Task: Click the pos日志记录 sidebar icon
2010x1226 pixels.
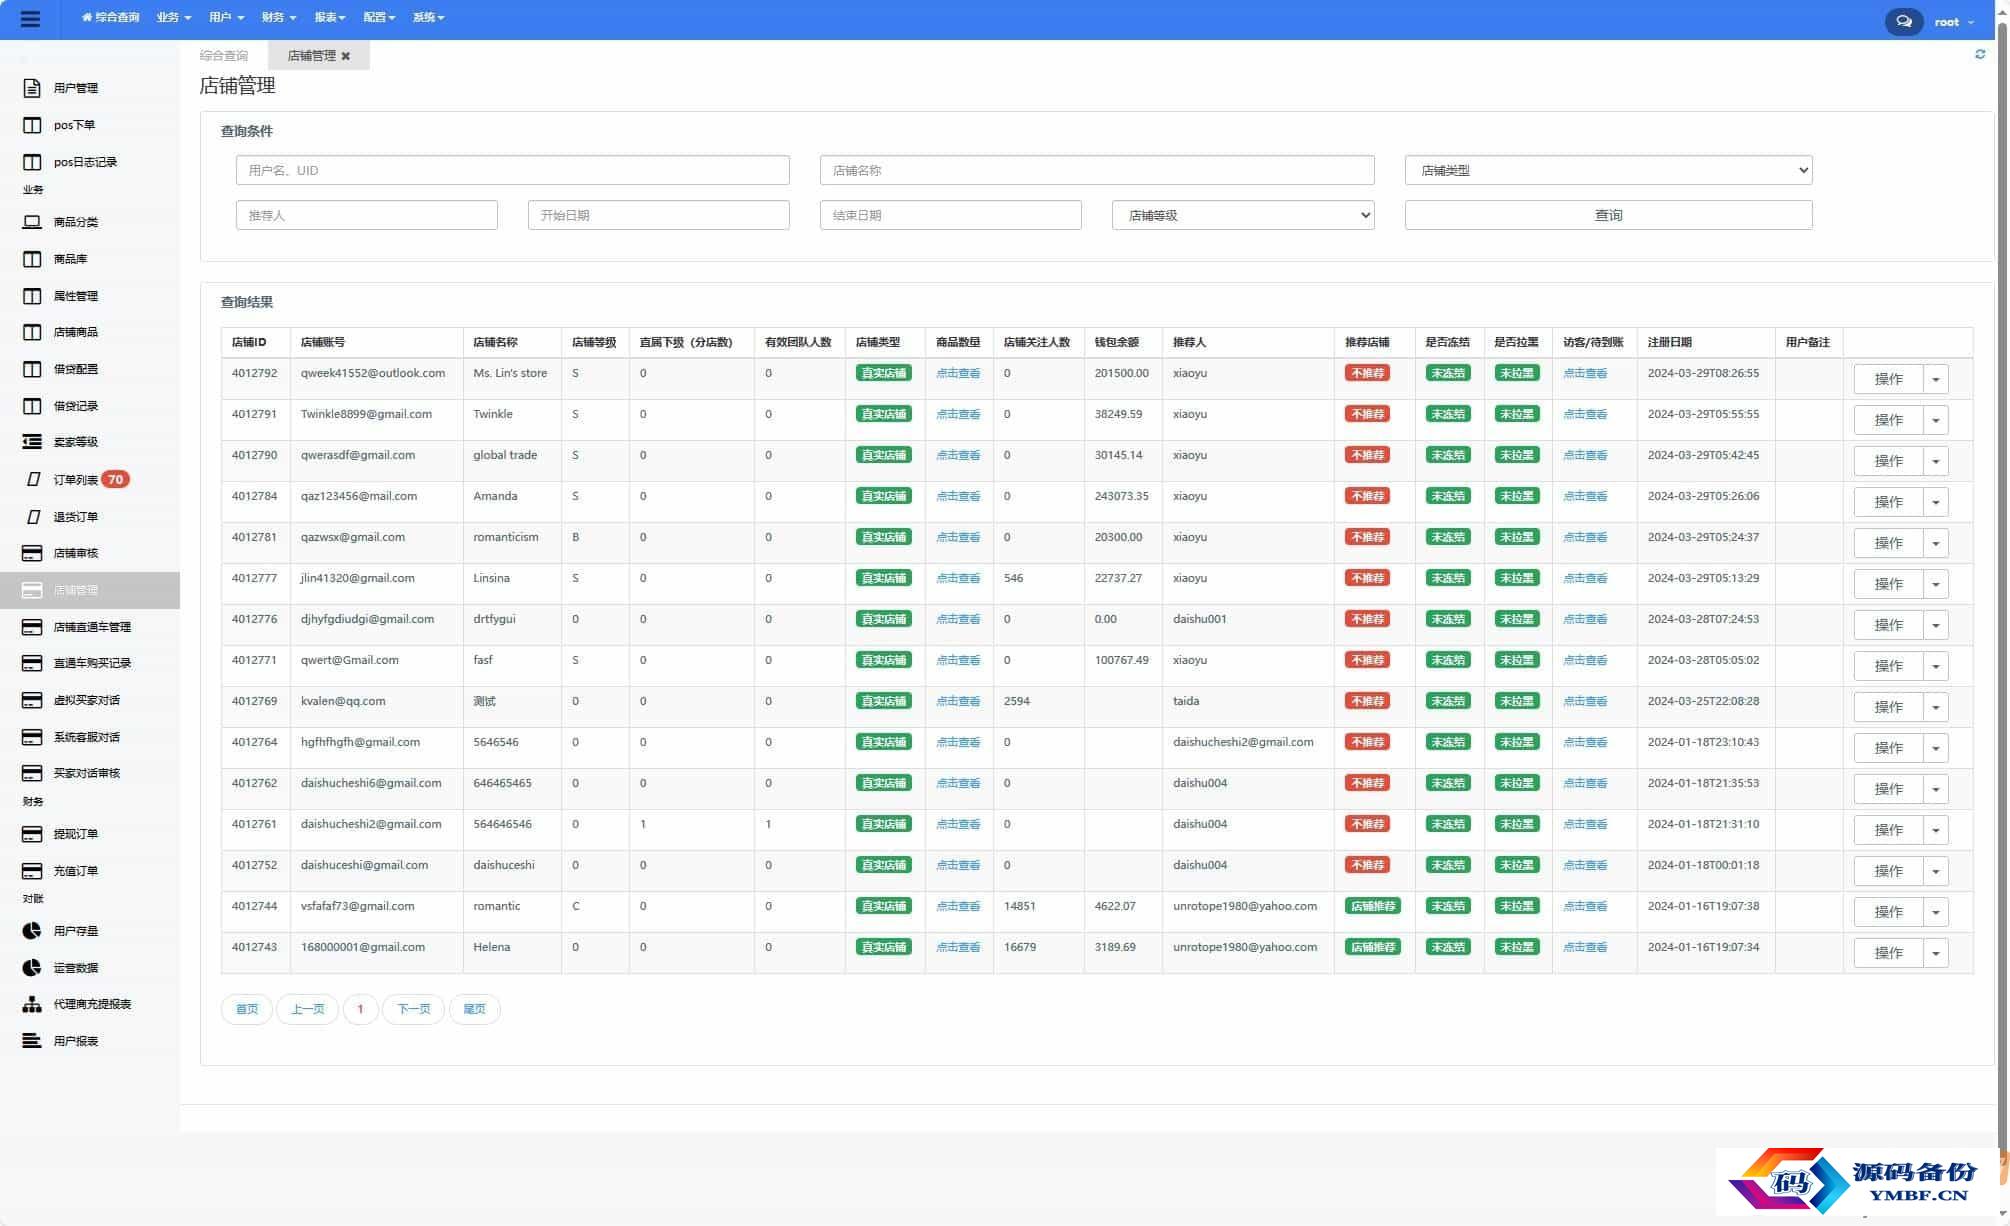Action: point(32,162)
